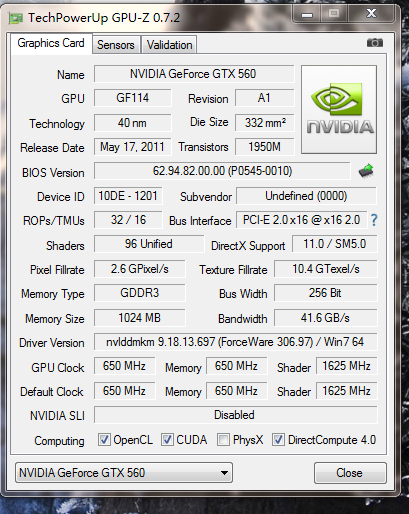The height and width of the screenshot is (514, 409).
Task: Select the Graphics Card tab
Action: (51, 43)
